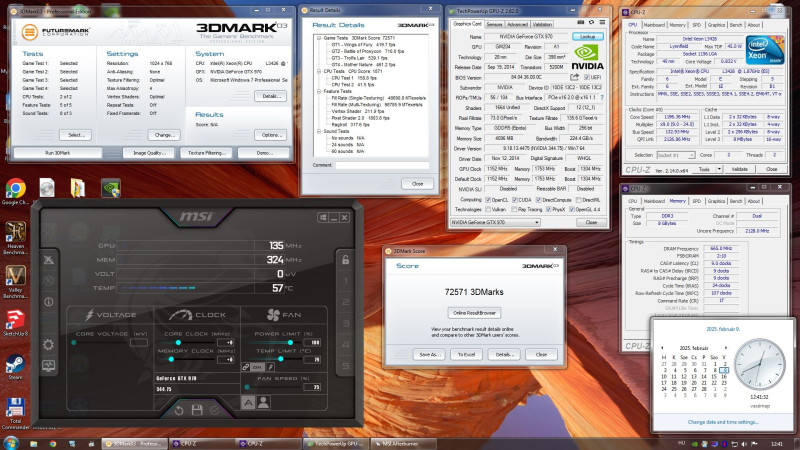This screenshot has height=450, width=800.
Task: Click Save As in 3DMark Score window
Action: click(x=429, y=355)
